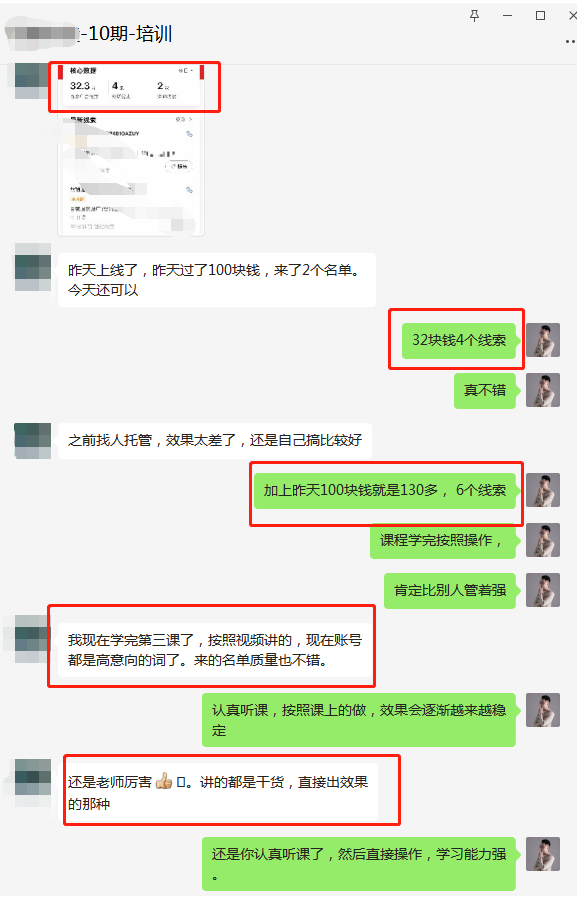Viewport: 578px width, 908px height.
Task: Click own avatar next to '肯定比别人管着强'
Action: [x=543, y=590]
